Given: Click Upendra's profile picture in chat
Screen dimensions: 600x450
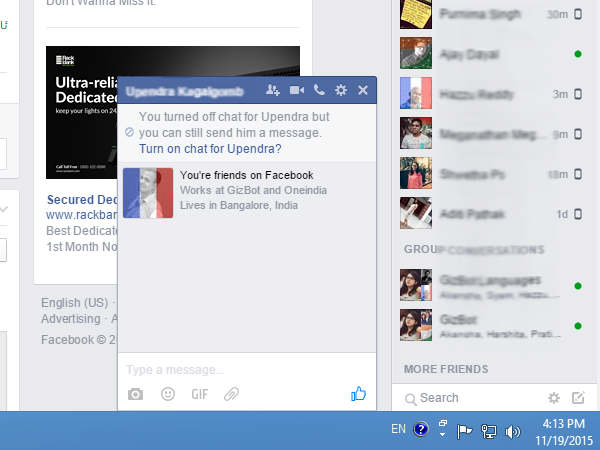Looking at the screenshot, I should click(148, 192).
